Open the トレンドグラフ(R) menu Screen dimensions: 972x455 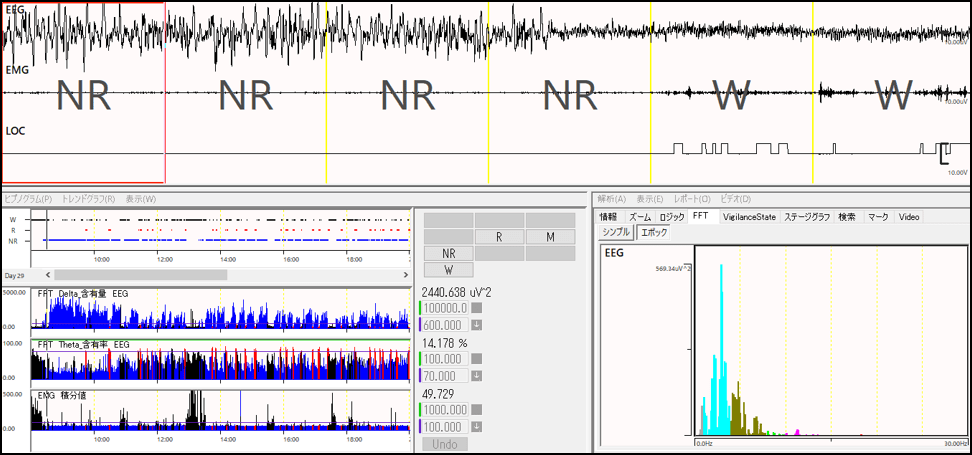coord(88,199)
